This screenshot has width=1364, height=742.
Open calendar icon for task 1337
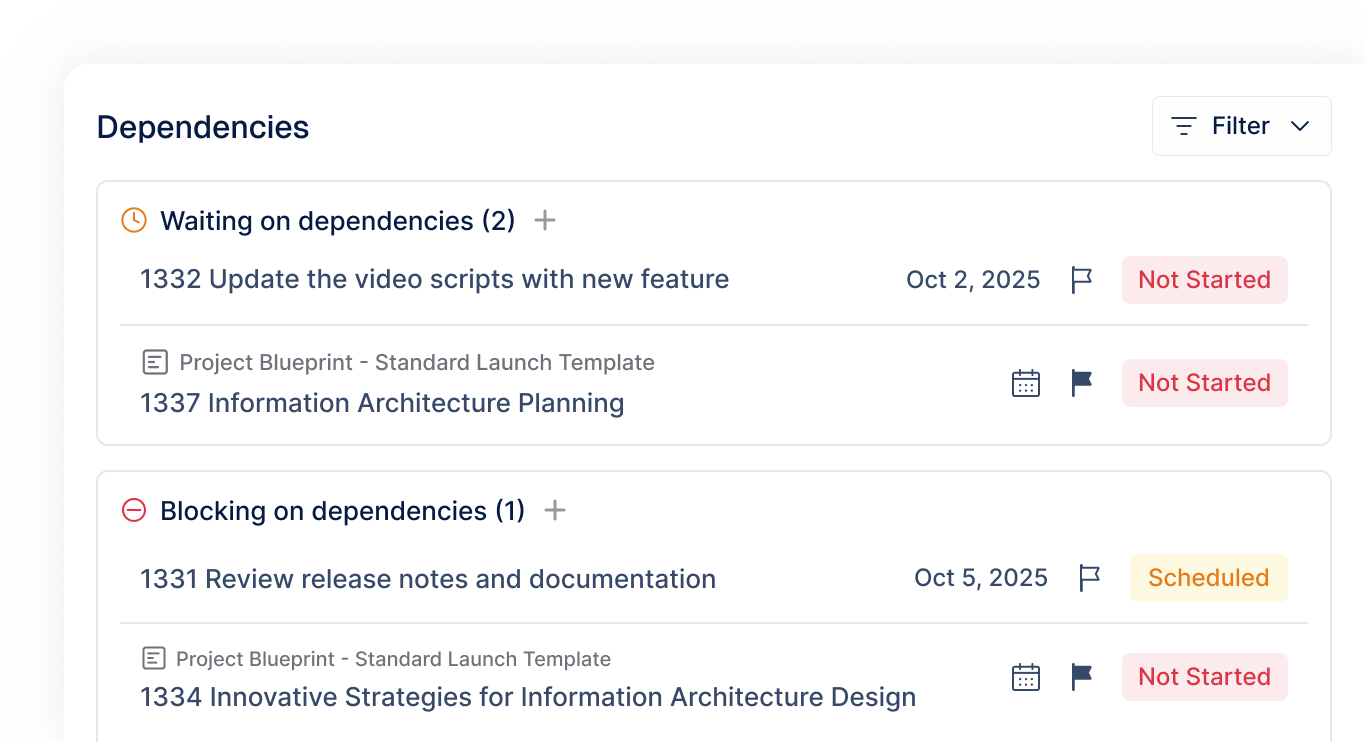click(1026, 383)
